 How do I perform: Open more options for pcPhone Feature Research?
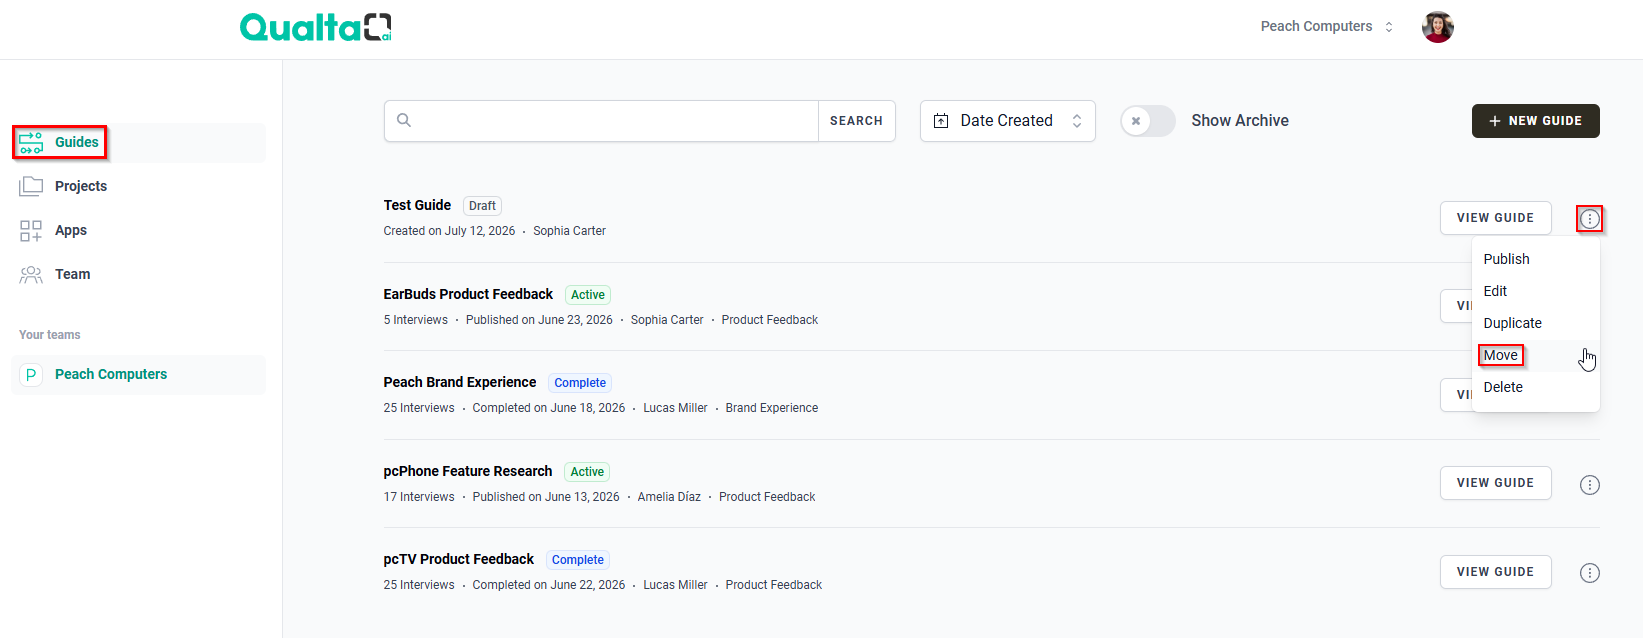point(1589,485)
